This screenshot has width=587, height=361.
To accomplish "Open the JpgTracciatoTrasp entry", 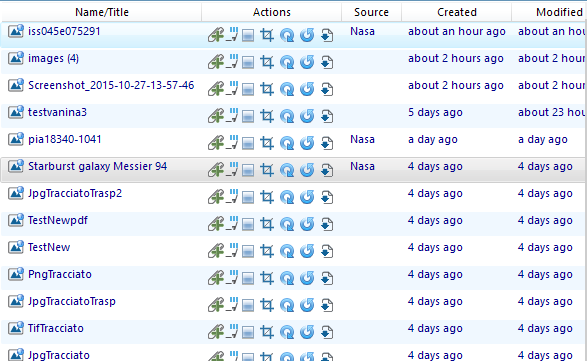I will point(72,301).
